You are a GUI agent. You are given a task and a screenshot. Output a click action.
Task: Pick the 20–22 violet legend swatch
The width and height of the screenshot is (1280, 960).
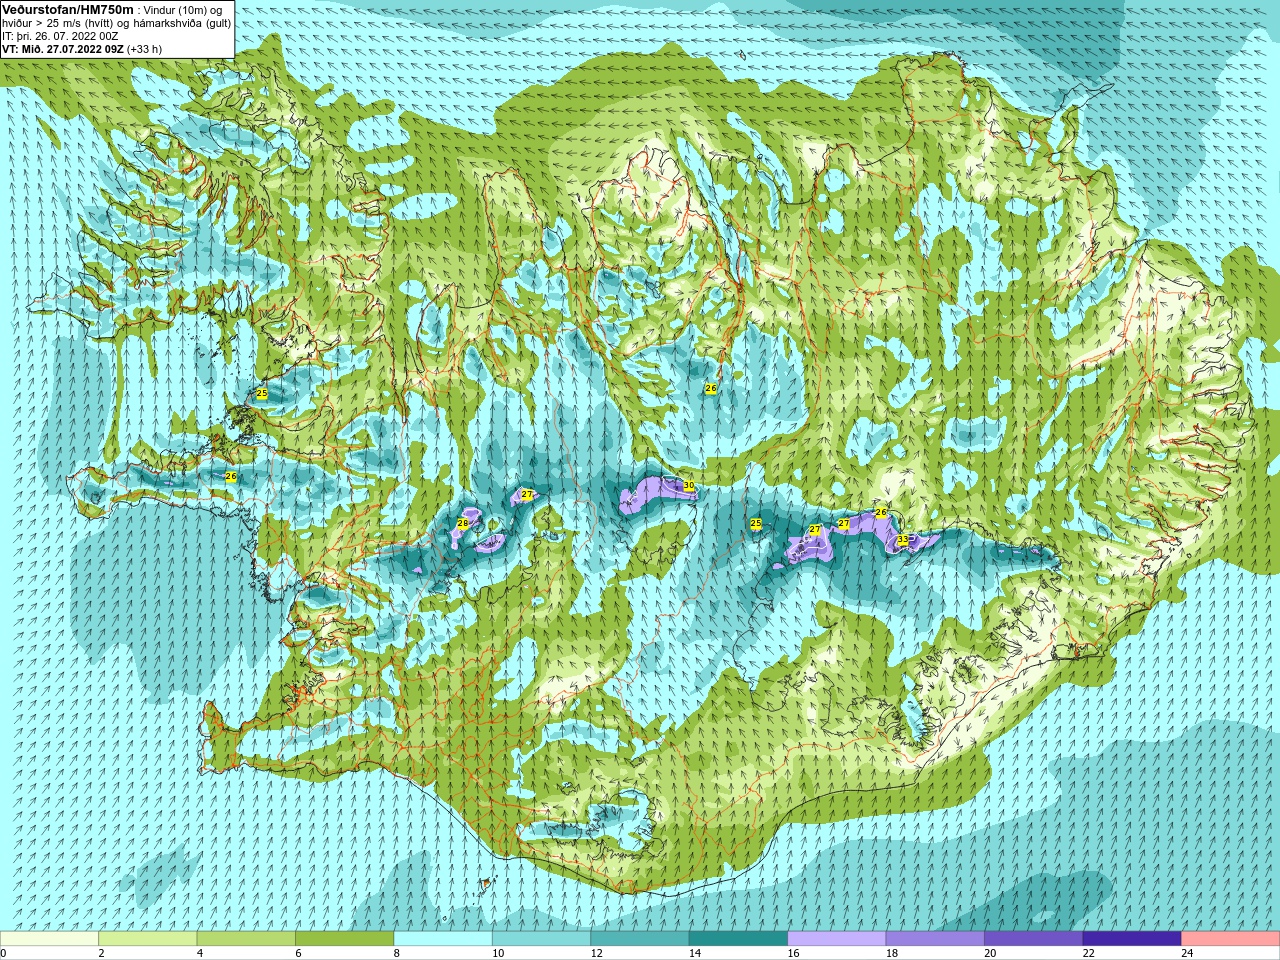1034,938
